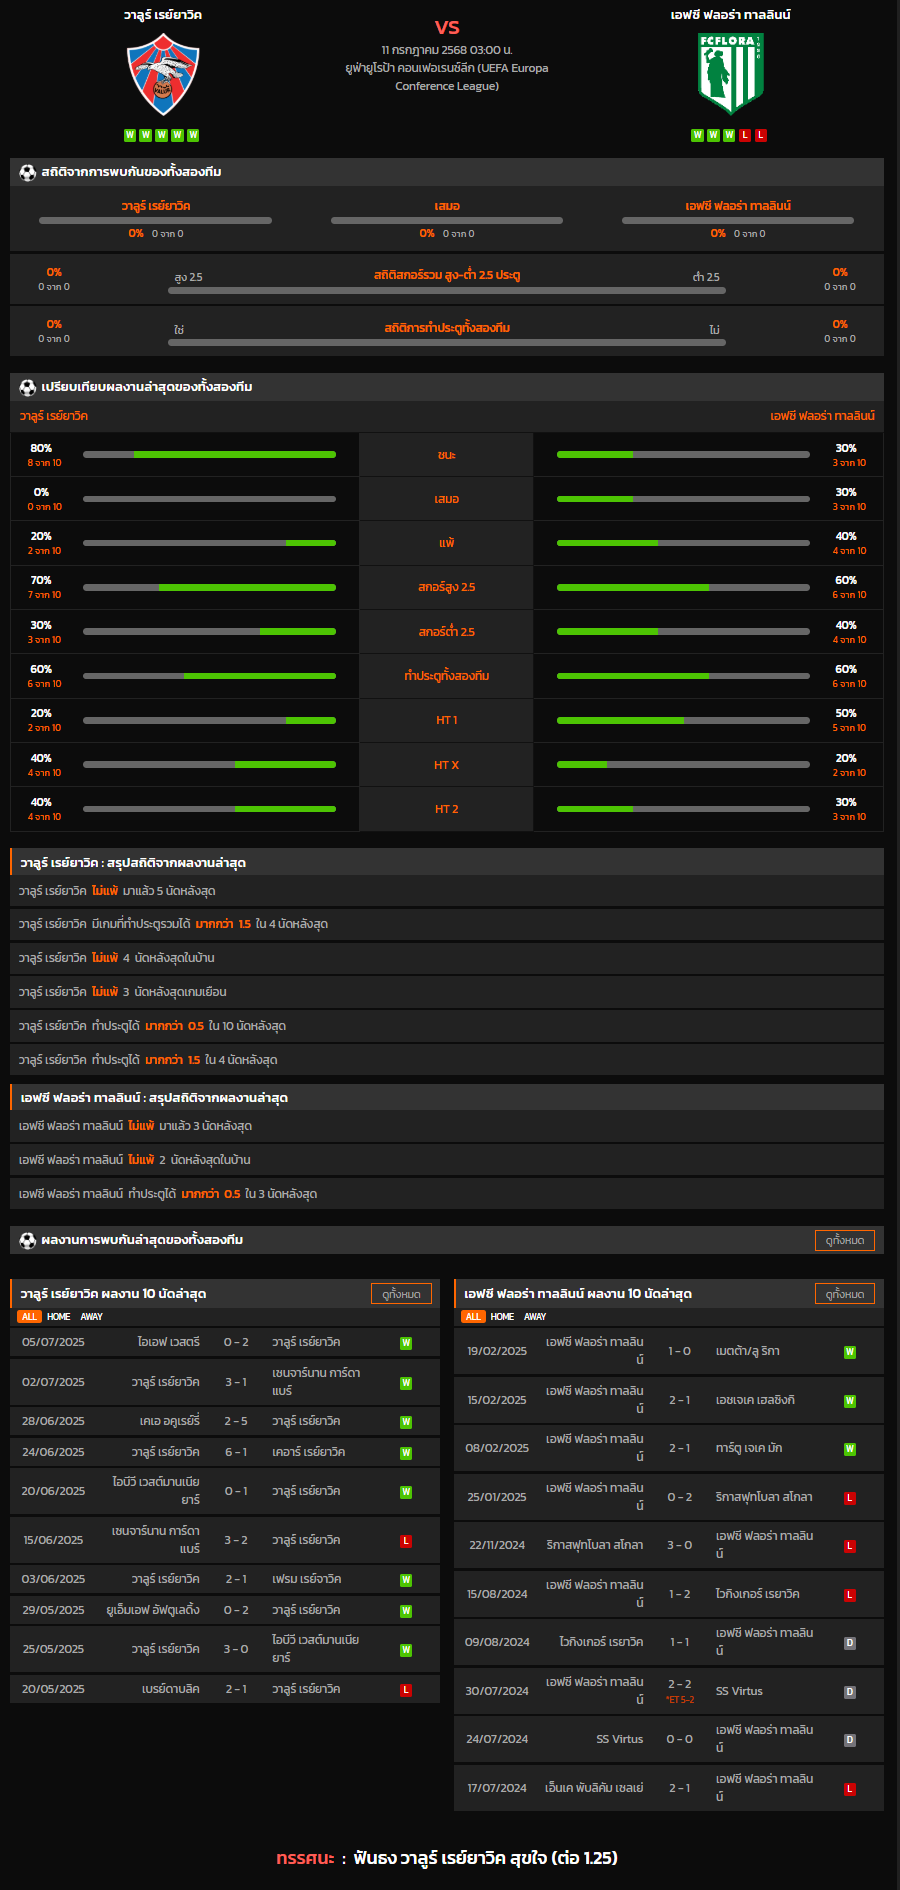Click W result badge for 05/07/2025 match
The image size is (900, 1890).
click(x=406, y=1343)
